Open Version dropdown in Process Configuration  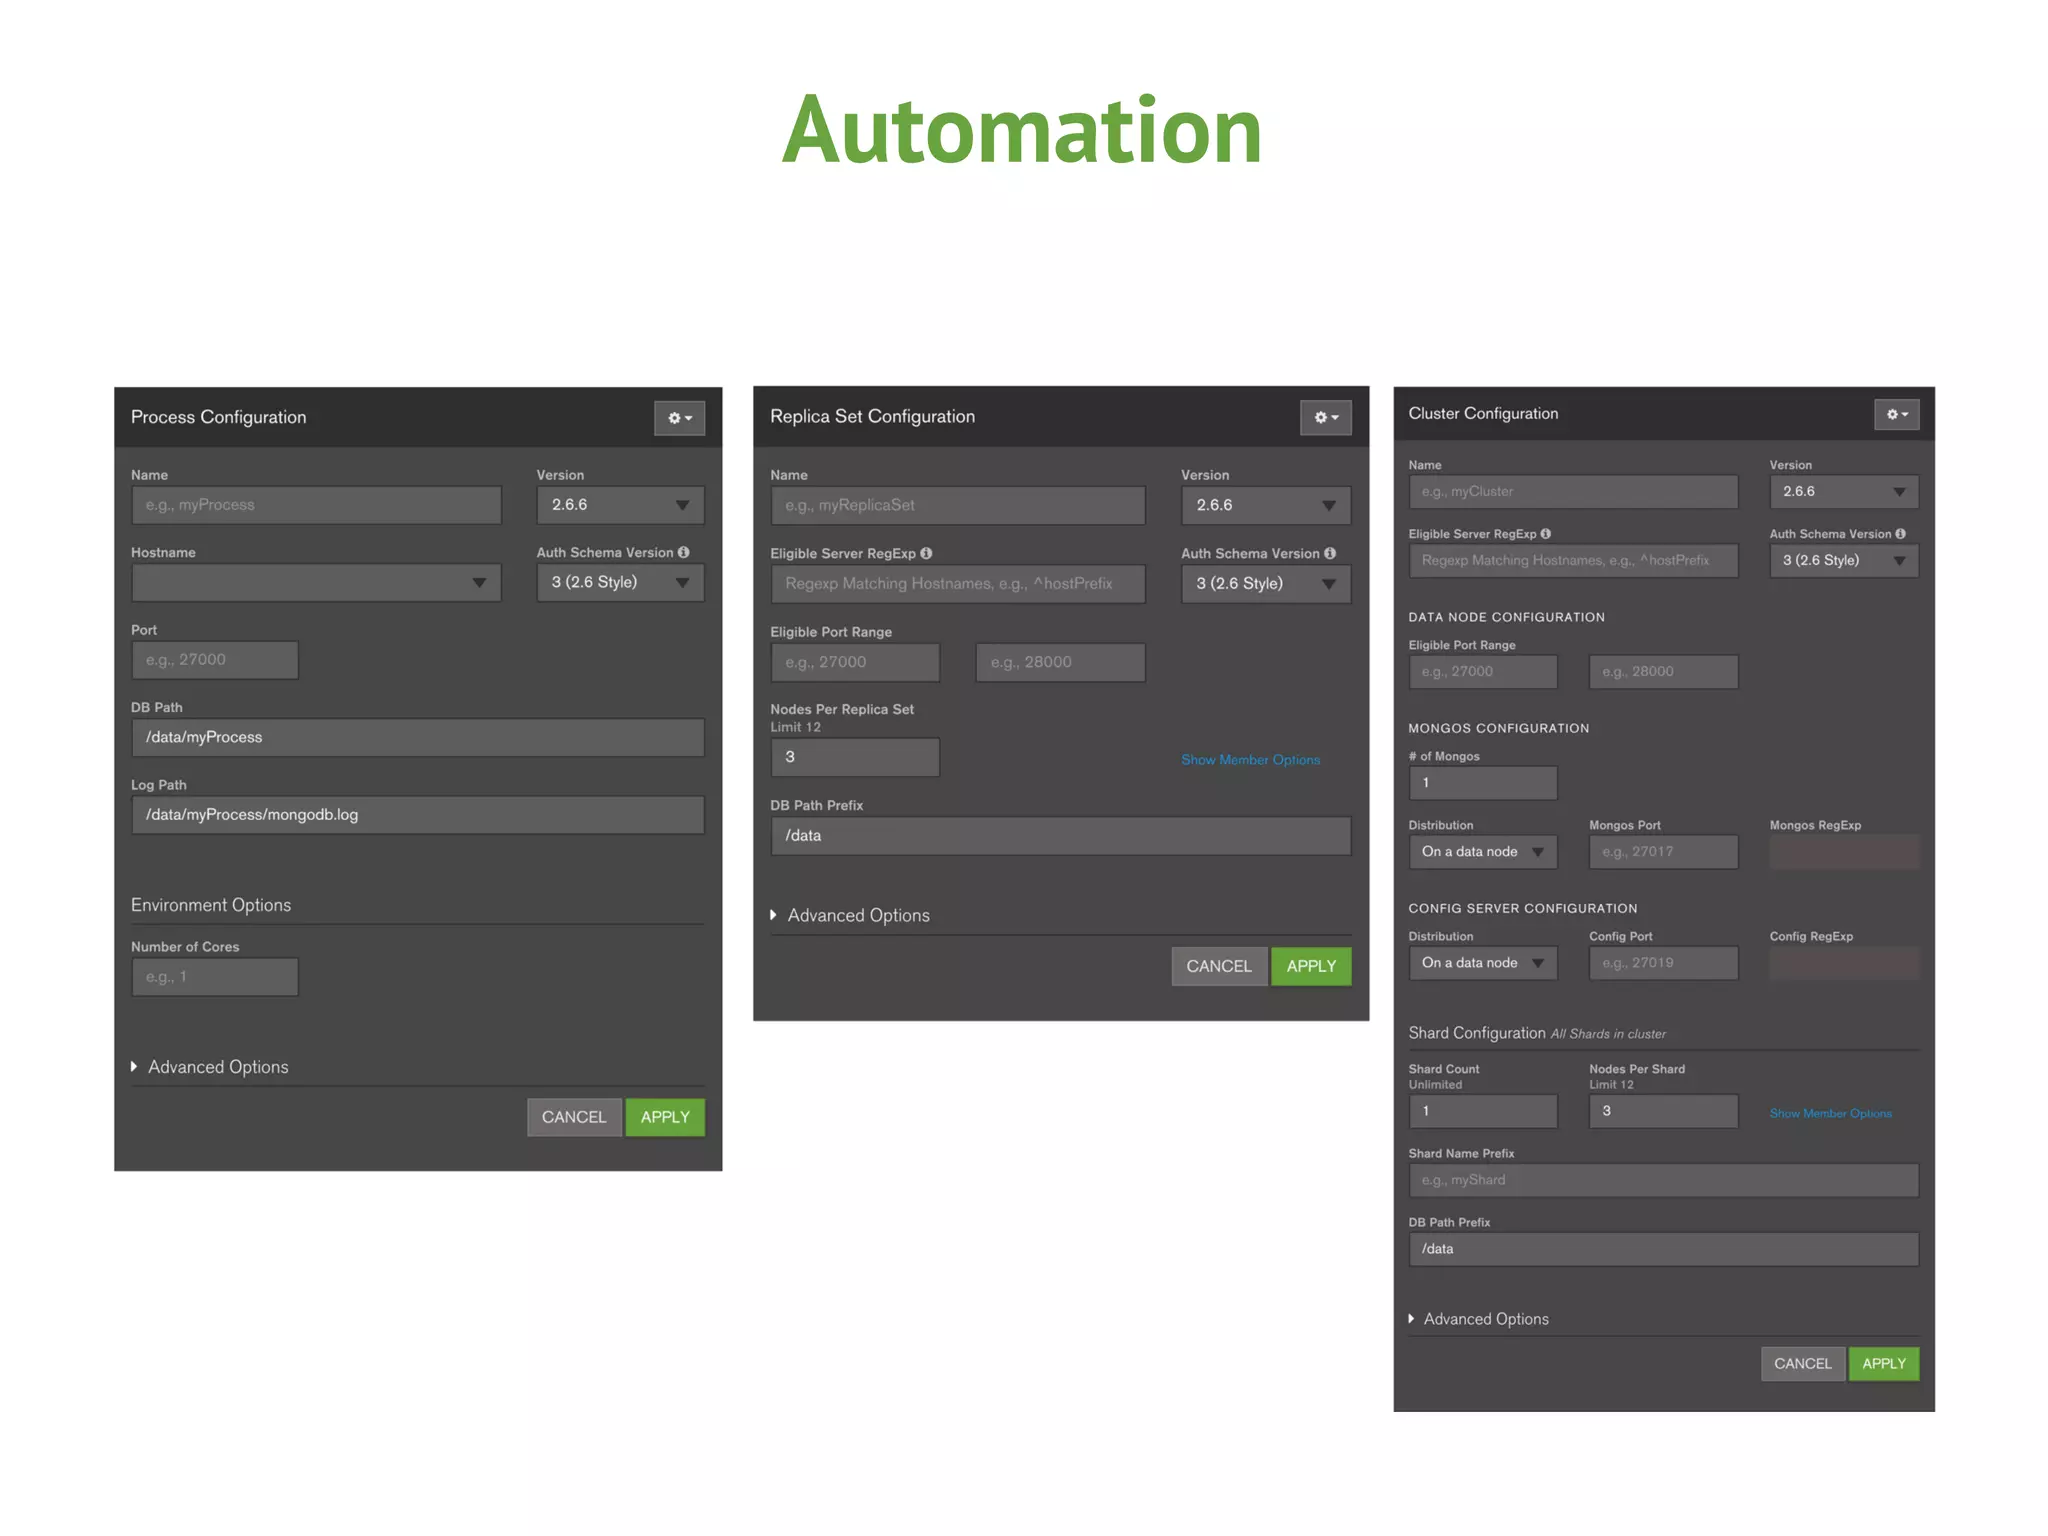[620, 505]
